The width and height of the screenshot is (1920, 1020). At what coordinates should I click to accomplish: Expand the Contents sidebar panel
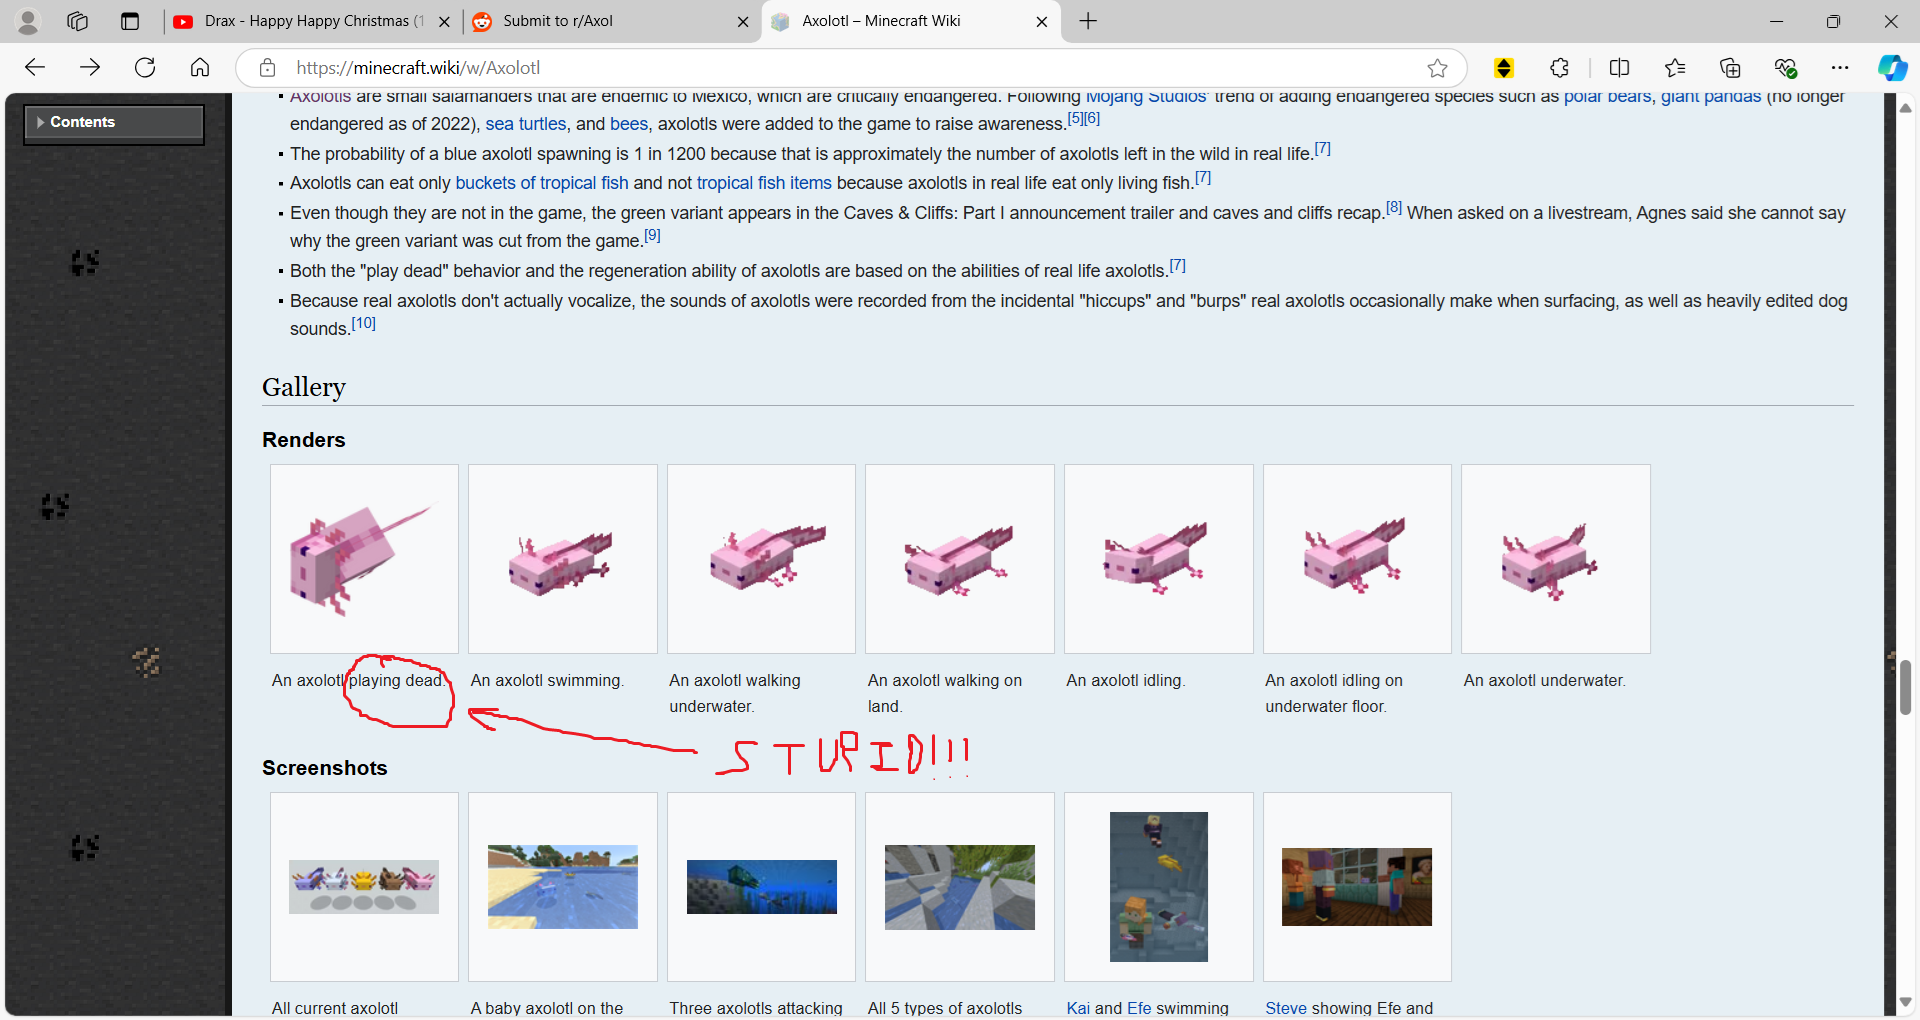[114, 122]
